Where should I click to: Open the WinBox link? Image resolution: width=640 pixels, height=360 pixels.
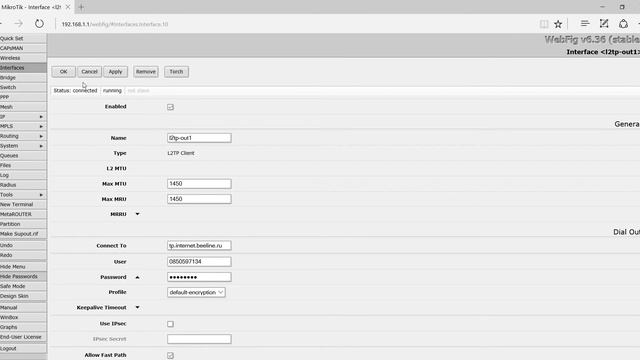point(23,317)
